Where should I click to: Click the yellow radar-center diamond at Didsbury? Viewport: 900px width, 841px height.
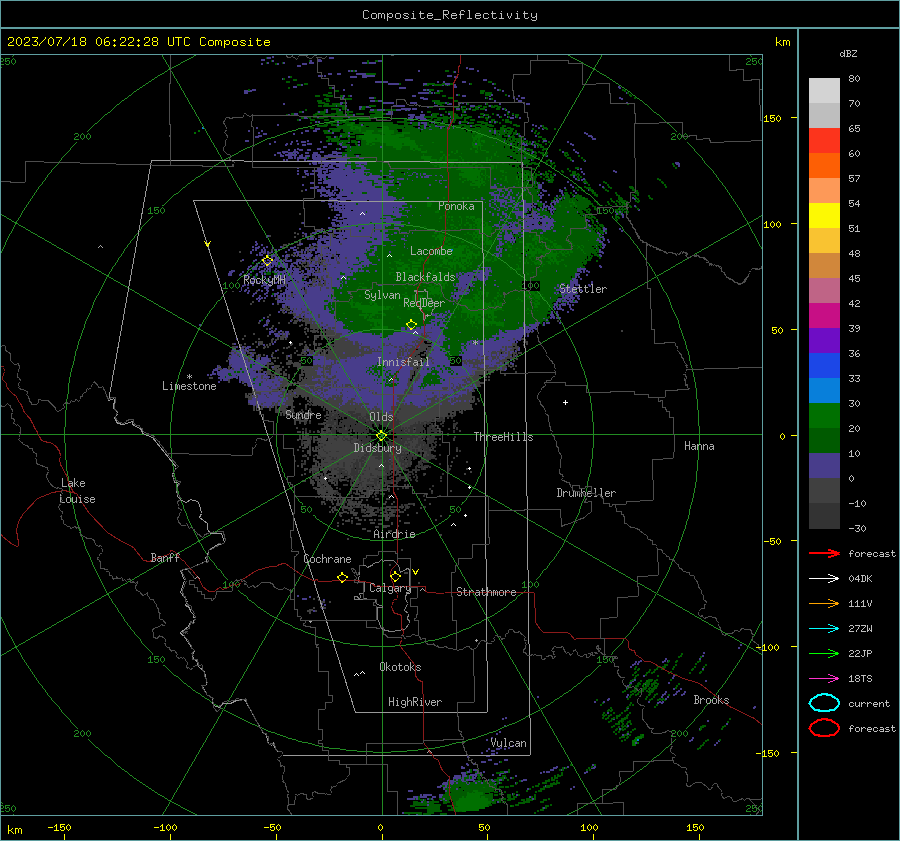click(381, 436)
